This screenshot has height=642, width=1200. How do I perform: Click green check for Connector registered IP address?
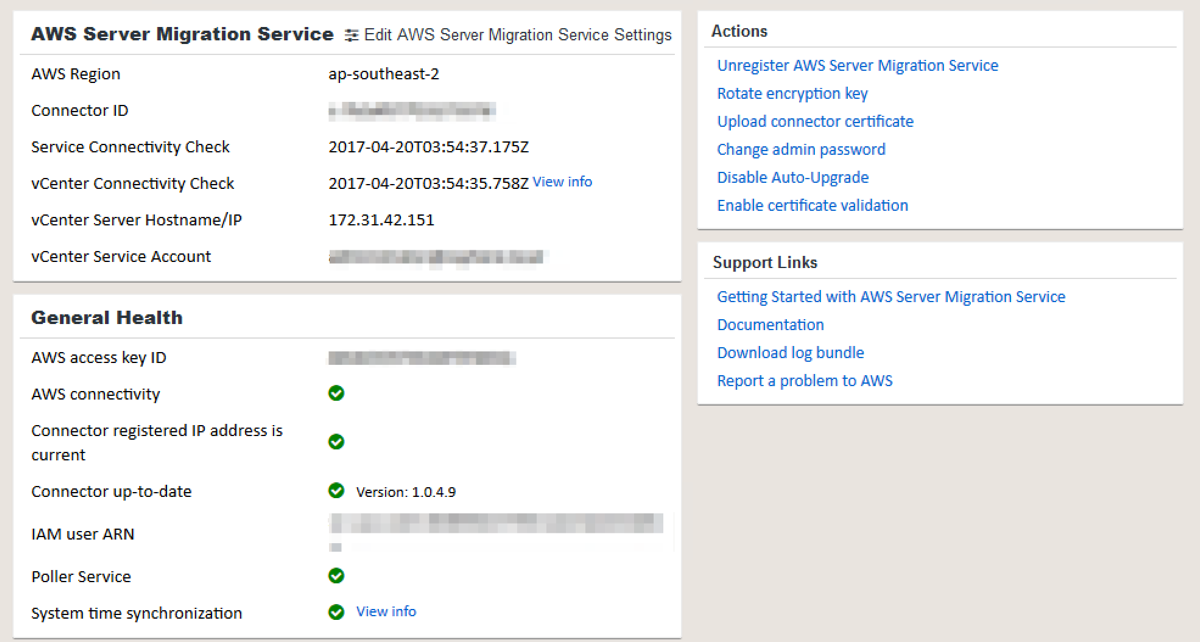click(x=336, y=441)
